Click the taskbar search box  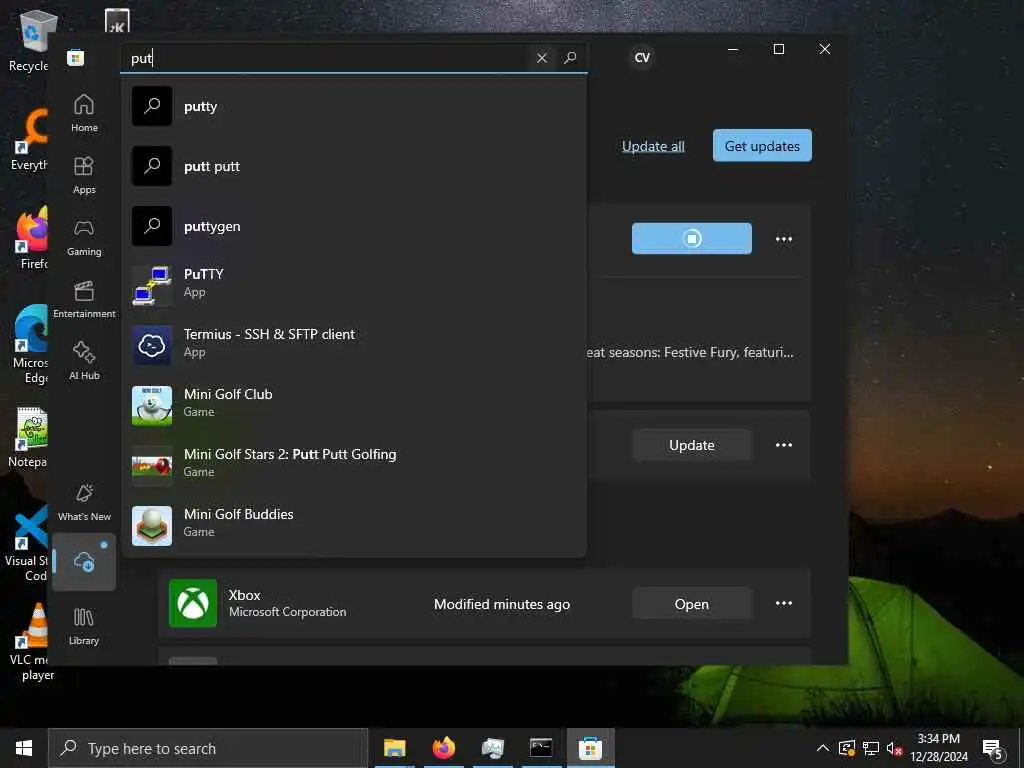click(208, 748)
